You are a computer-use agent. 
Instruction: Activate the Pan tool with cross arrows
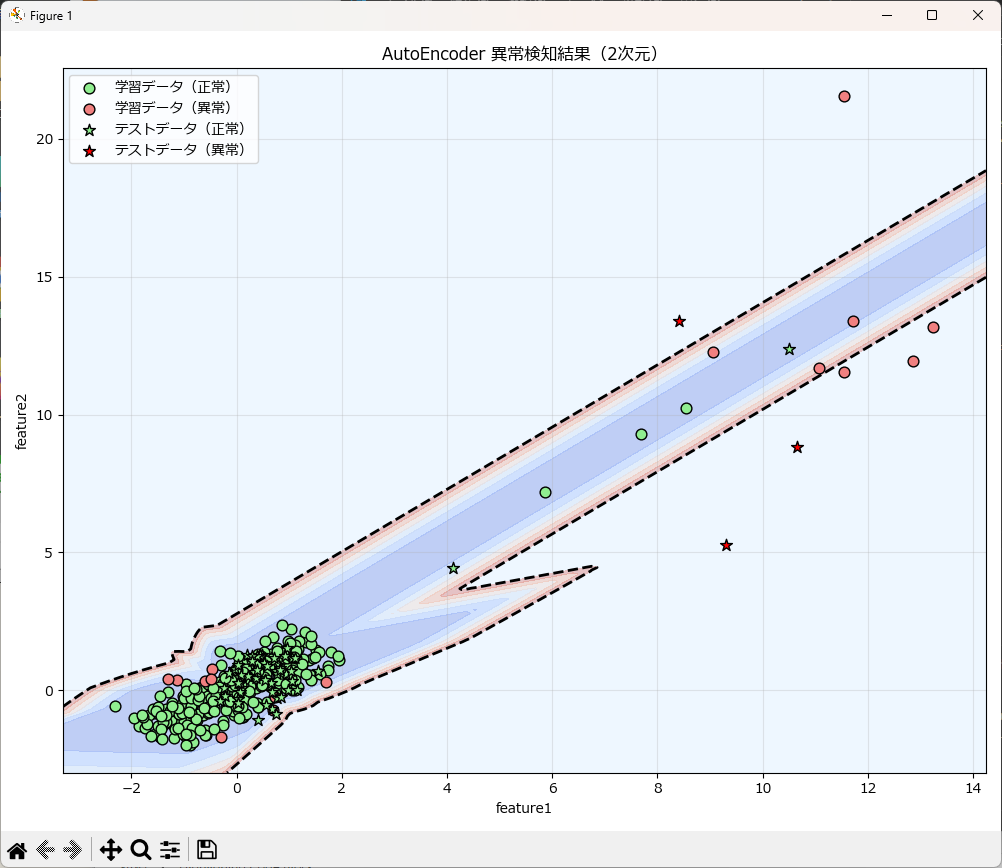pyautogui.click(x=111, y=850)
